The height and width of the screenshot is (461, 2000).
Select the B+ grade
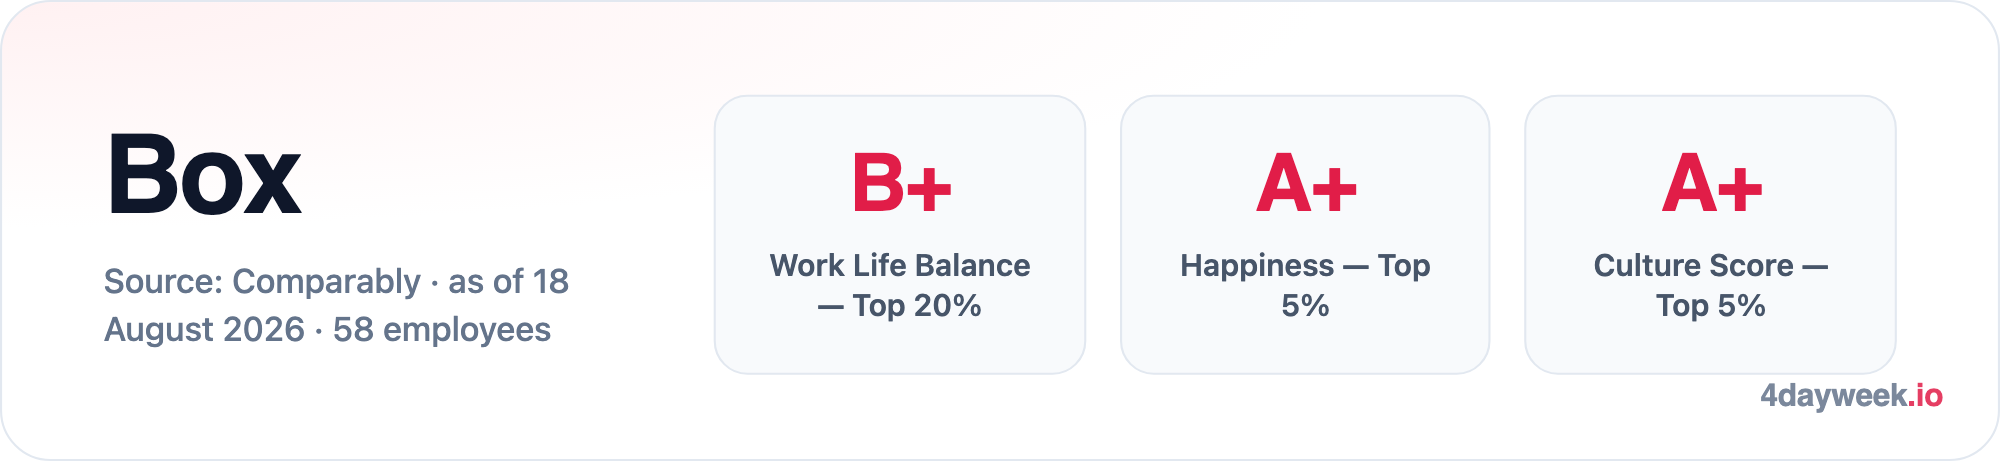(901, 184)
